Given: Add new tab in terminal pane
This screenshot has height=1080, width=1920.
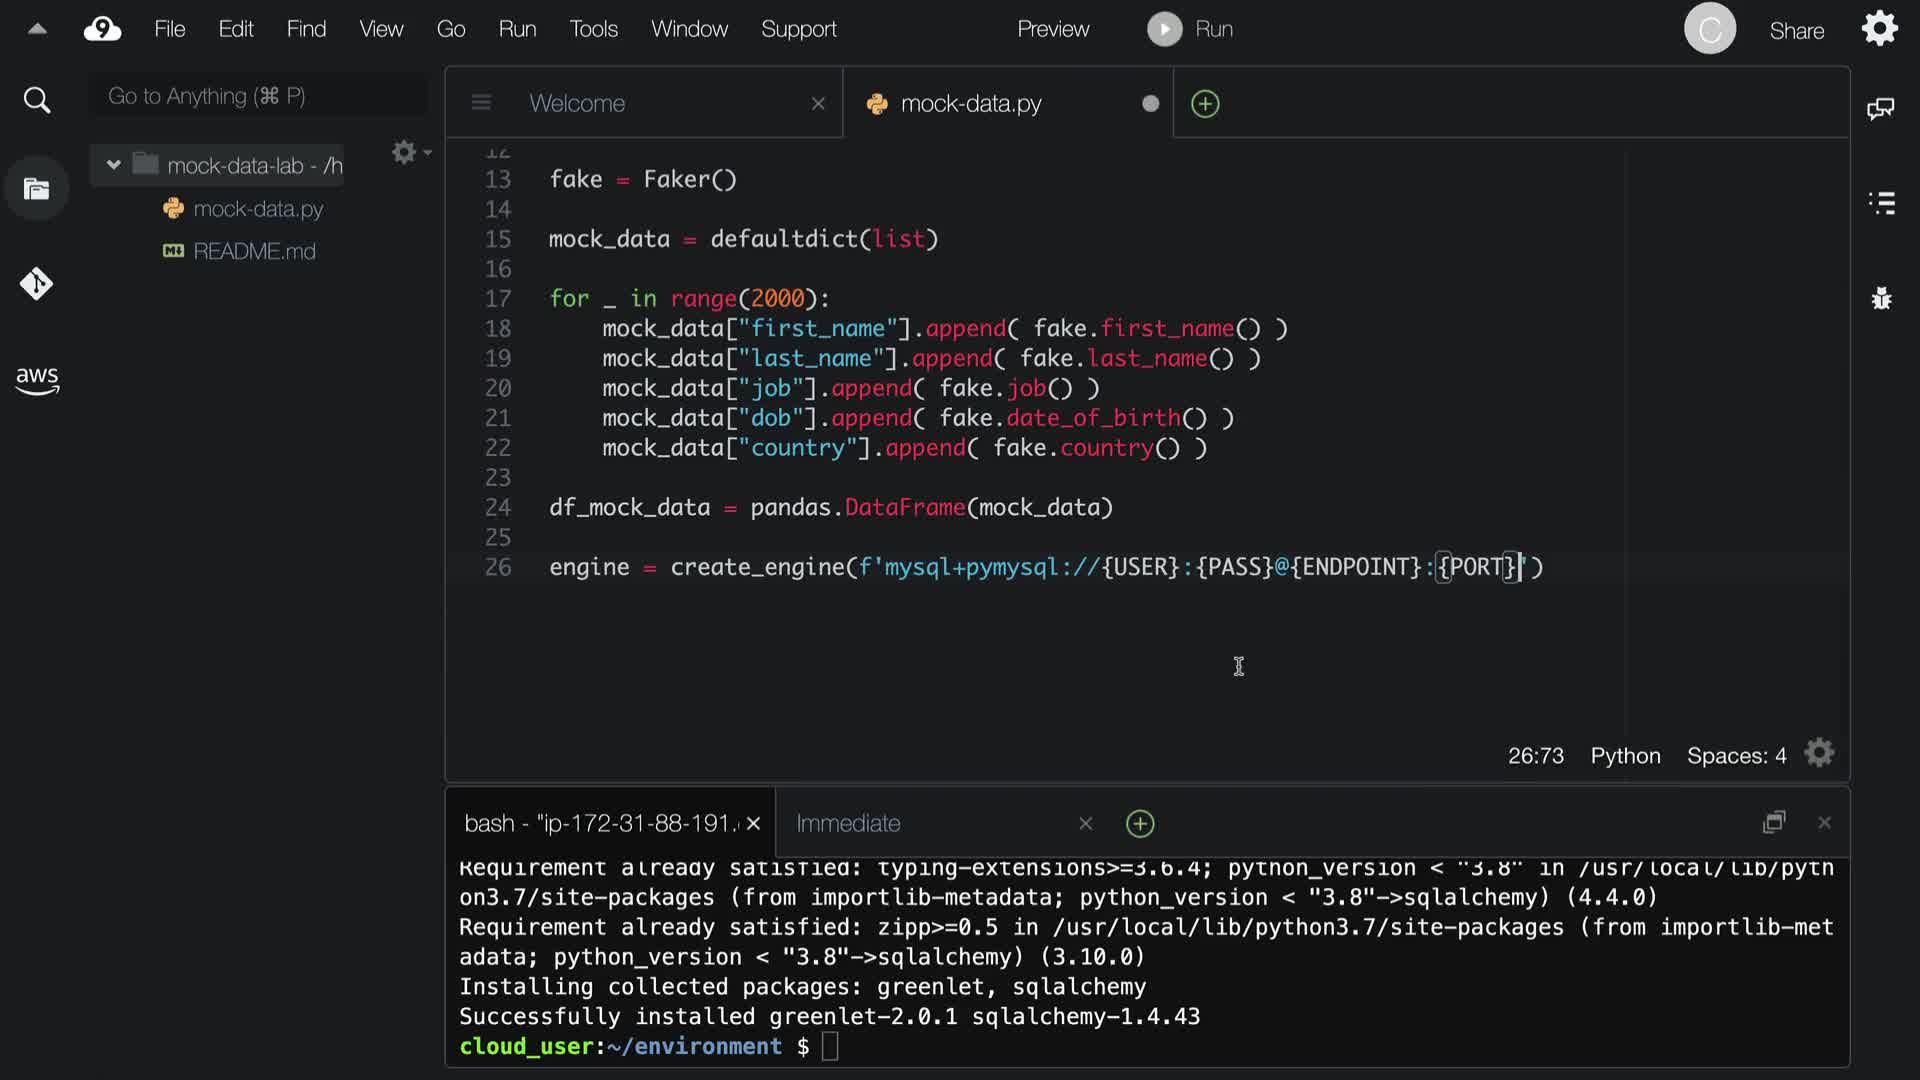Looking at the screenshot, I should click(x=1140, y=823).
